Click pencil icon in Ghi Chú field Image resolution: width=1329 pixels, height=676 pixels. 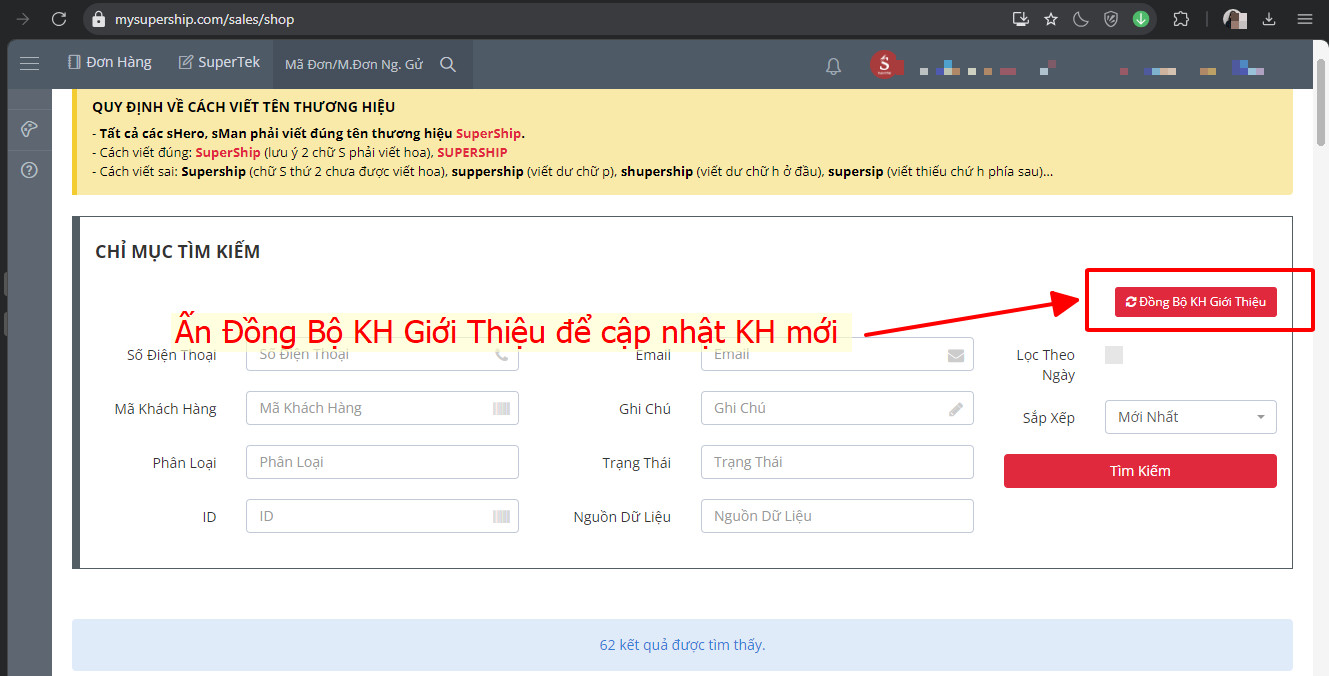click(956, 408)
